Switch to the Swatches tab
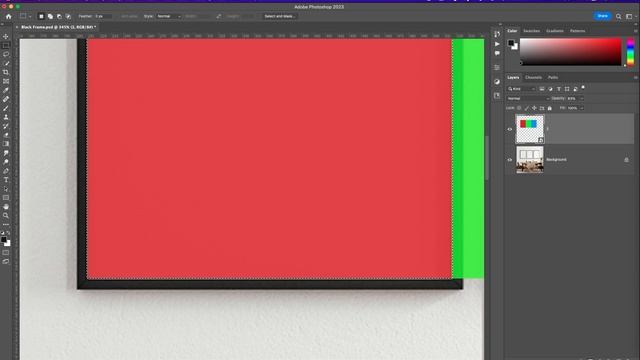640x360 pixels. pyautogui.click(x=531, y=31)
